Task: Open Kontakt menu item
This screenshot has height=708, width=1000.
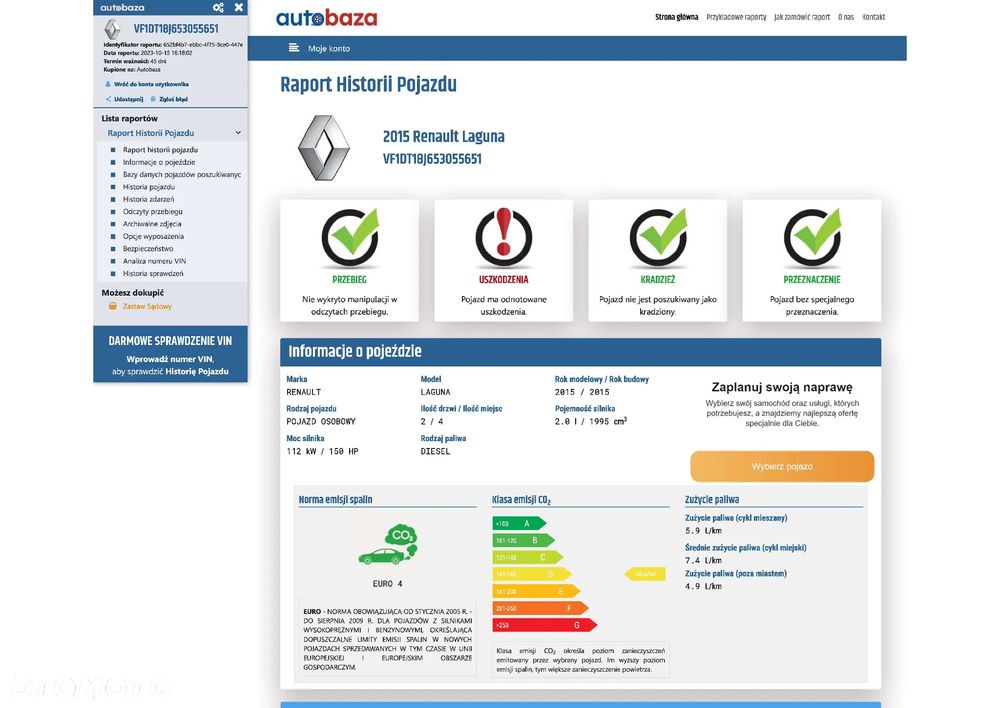Action: [x=874, y=17]
